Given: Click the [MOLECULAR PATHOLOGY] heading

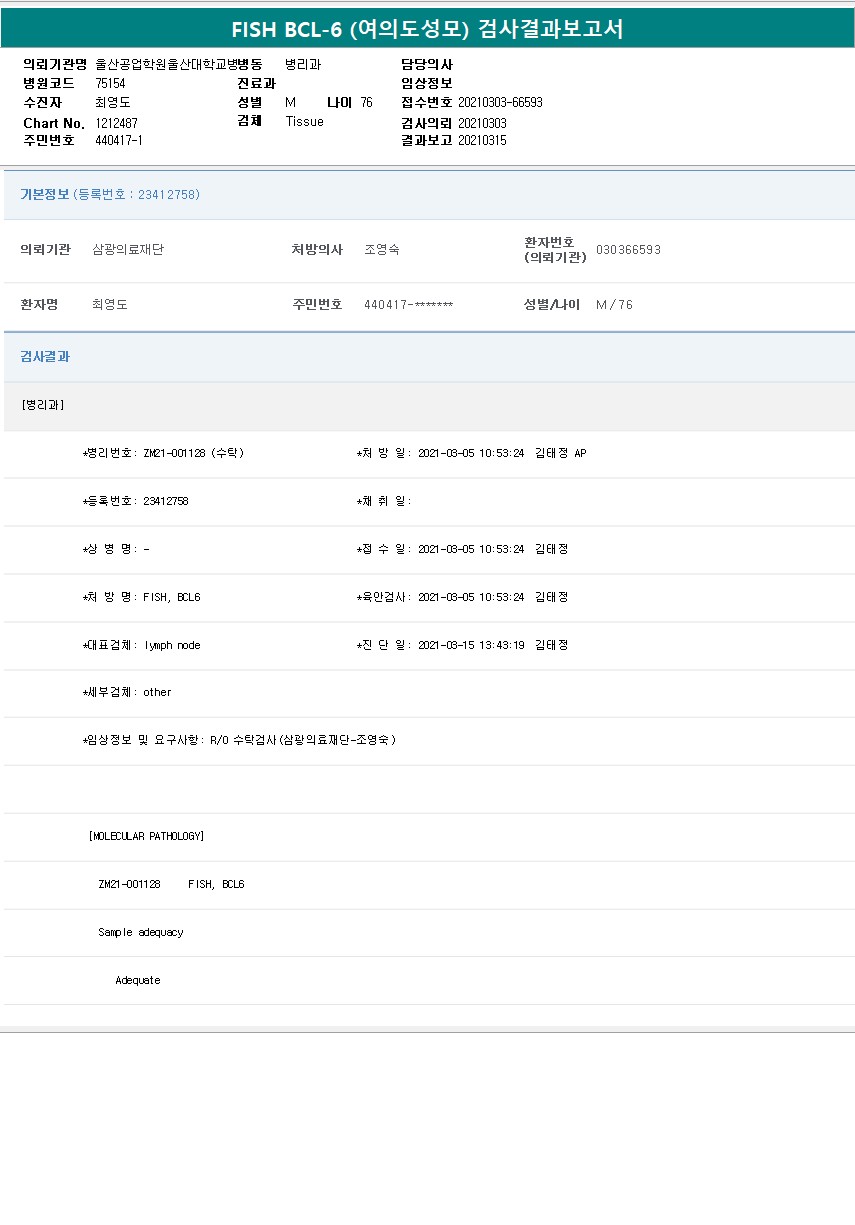Looking at the screenshot, I should tap(146, 836).
